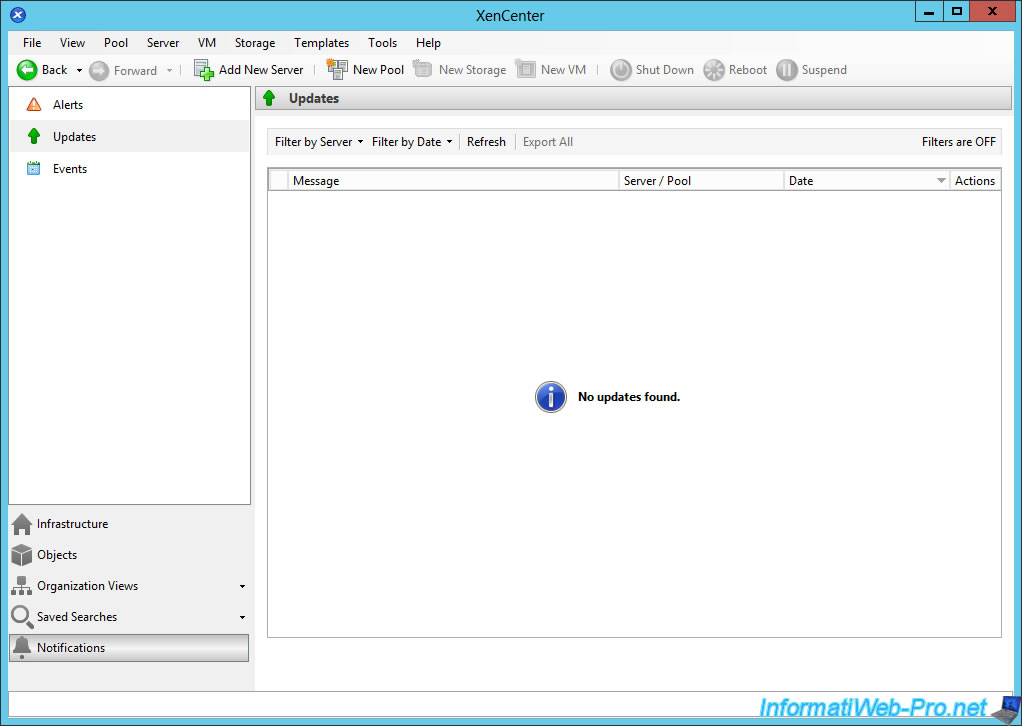Click the New Storage toolbar icon
Image resolution: width=1022 pixels, height=726 pixels.
point(422,69)
